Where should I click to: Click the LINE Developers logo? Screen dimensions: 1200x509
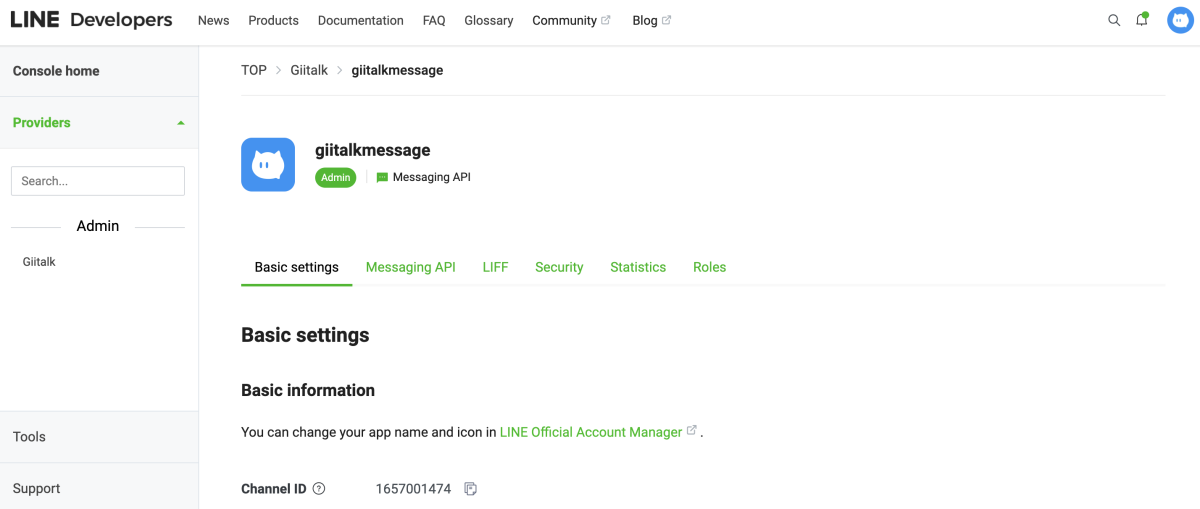[91, 20]
